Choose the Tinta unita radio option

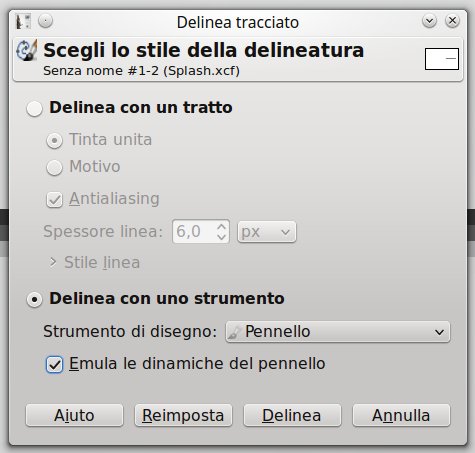54,140
